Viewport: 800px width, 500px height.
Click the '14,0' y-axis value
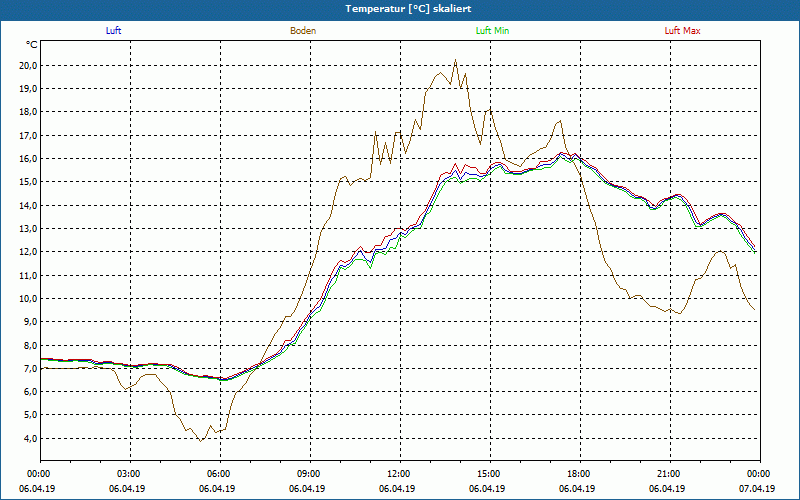click(28, 205)
